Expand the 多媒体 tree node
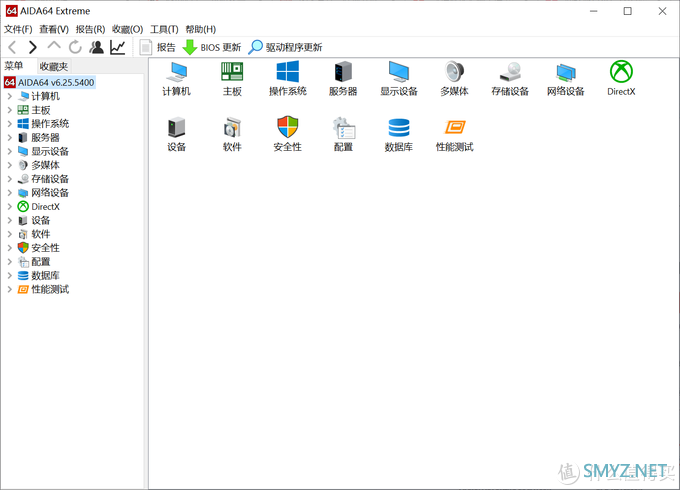Screen dimensions: 680x490 [10, 165]
